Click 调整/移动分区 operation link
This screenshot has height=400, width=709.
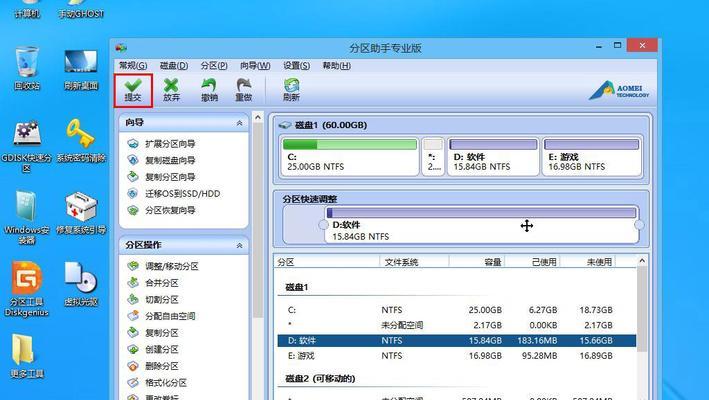[172, 266]
